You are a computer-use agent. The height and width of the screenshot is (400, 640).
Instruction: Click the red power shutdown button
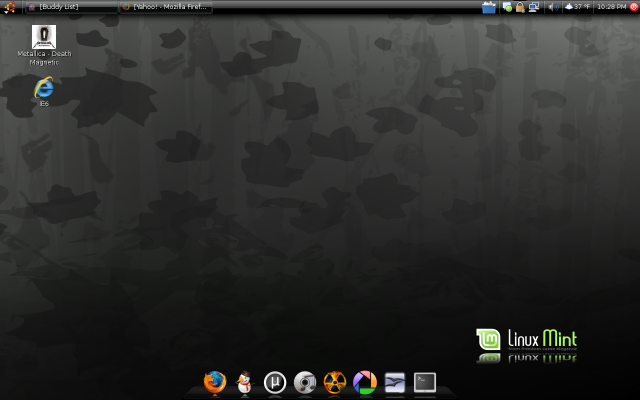tap(634, 7)
